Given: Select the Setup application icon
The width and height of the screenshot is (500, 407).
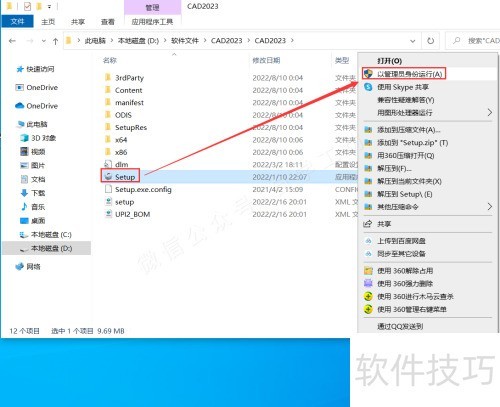Looking at the screenshot, I should point(108,176).
